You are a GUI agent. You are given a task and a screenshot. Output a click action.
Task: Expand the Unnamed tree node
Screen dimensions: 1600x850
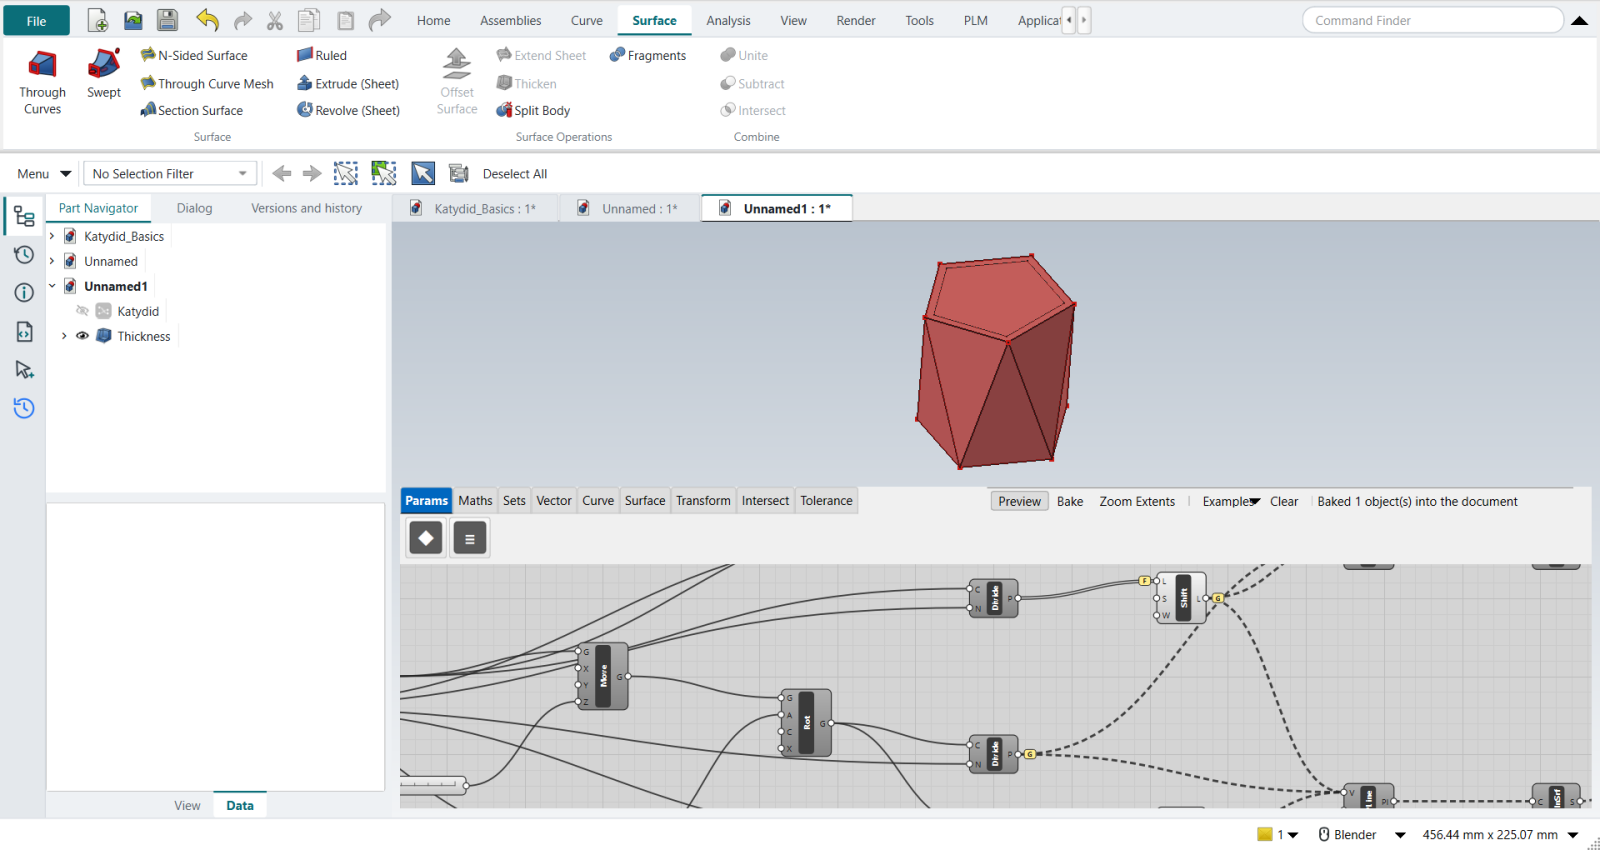pos(52,261)
